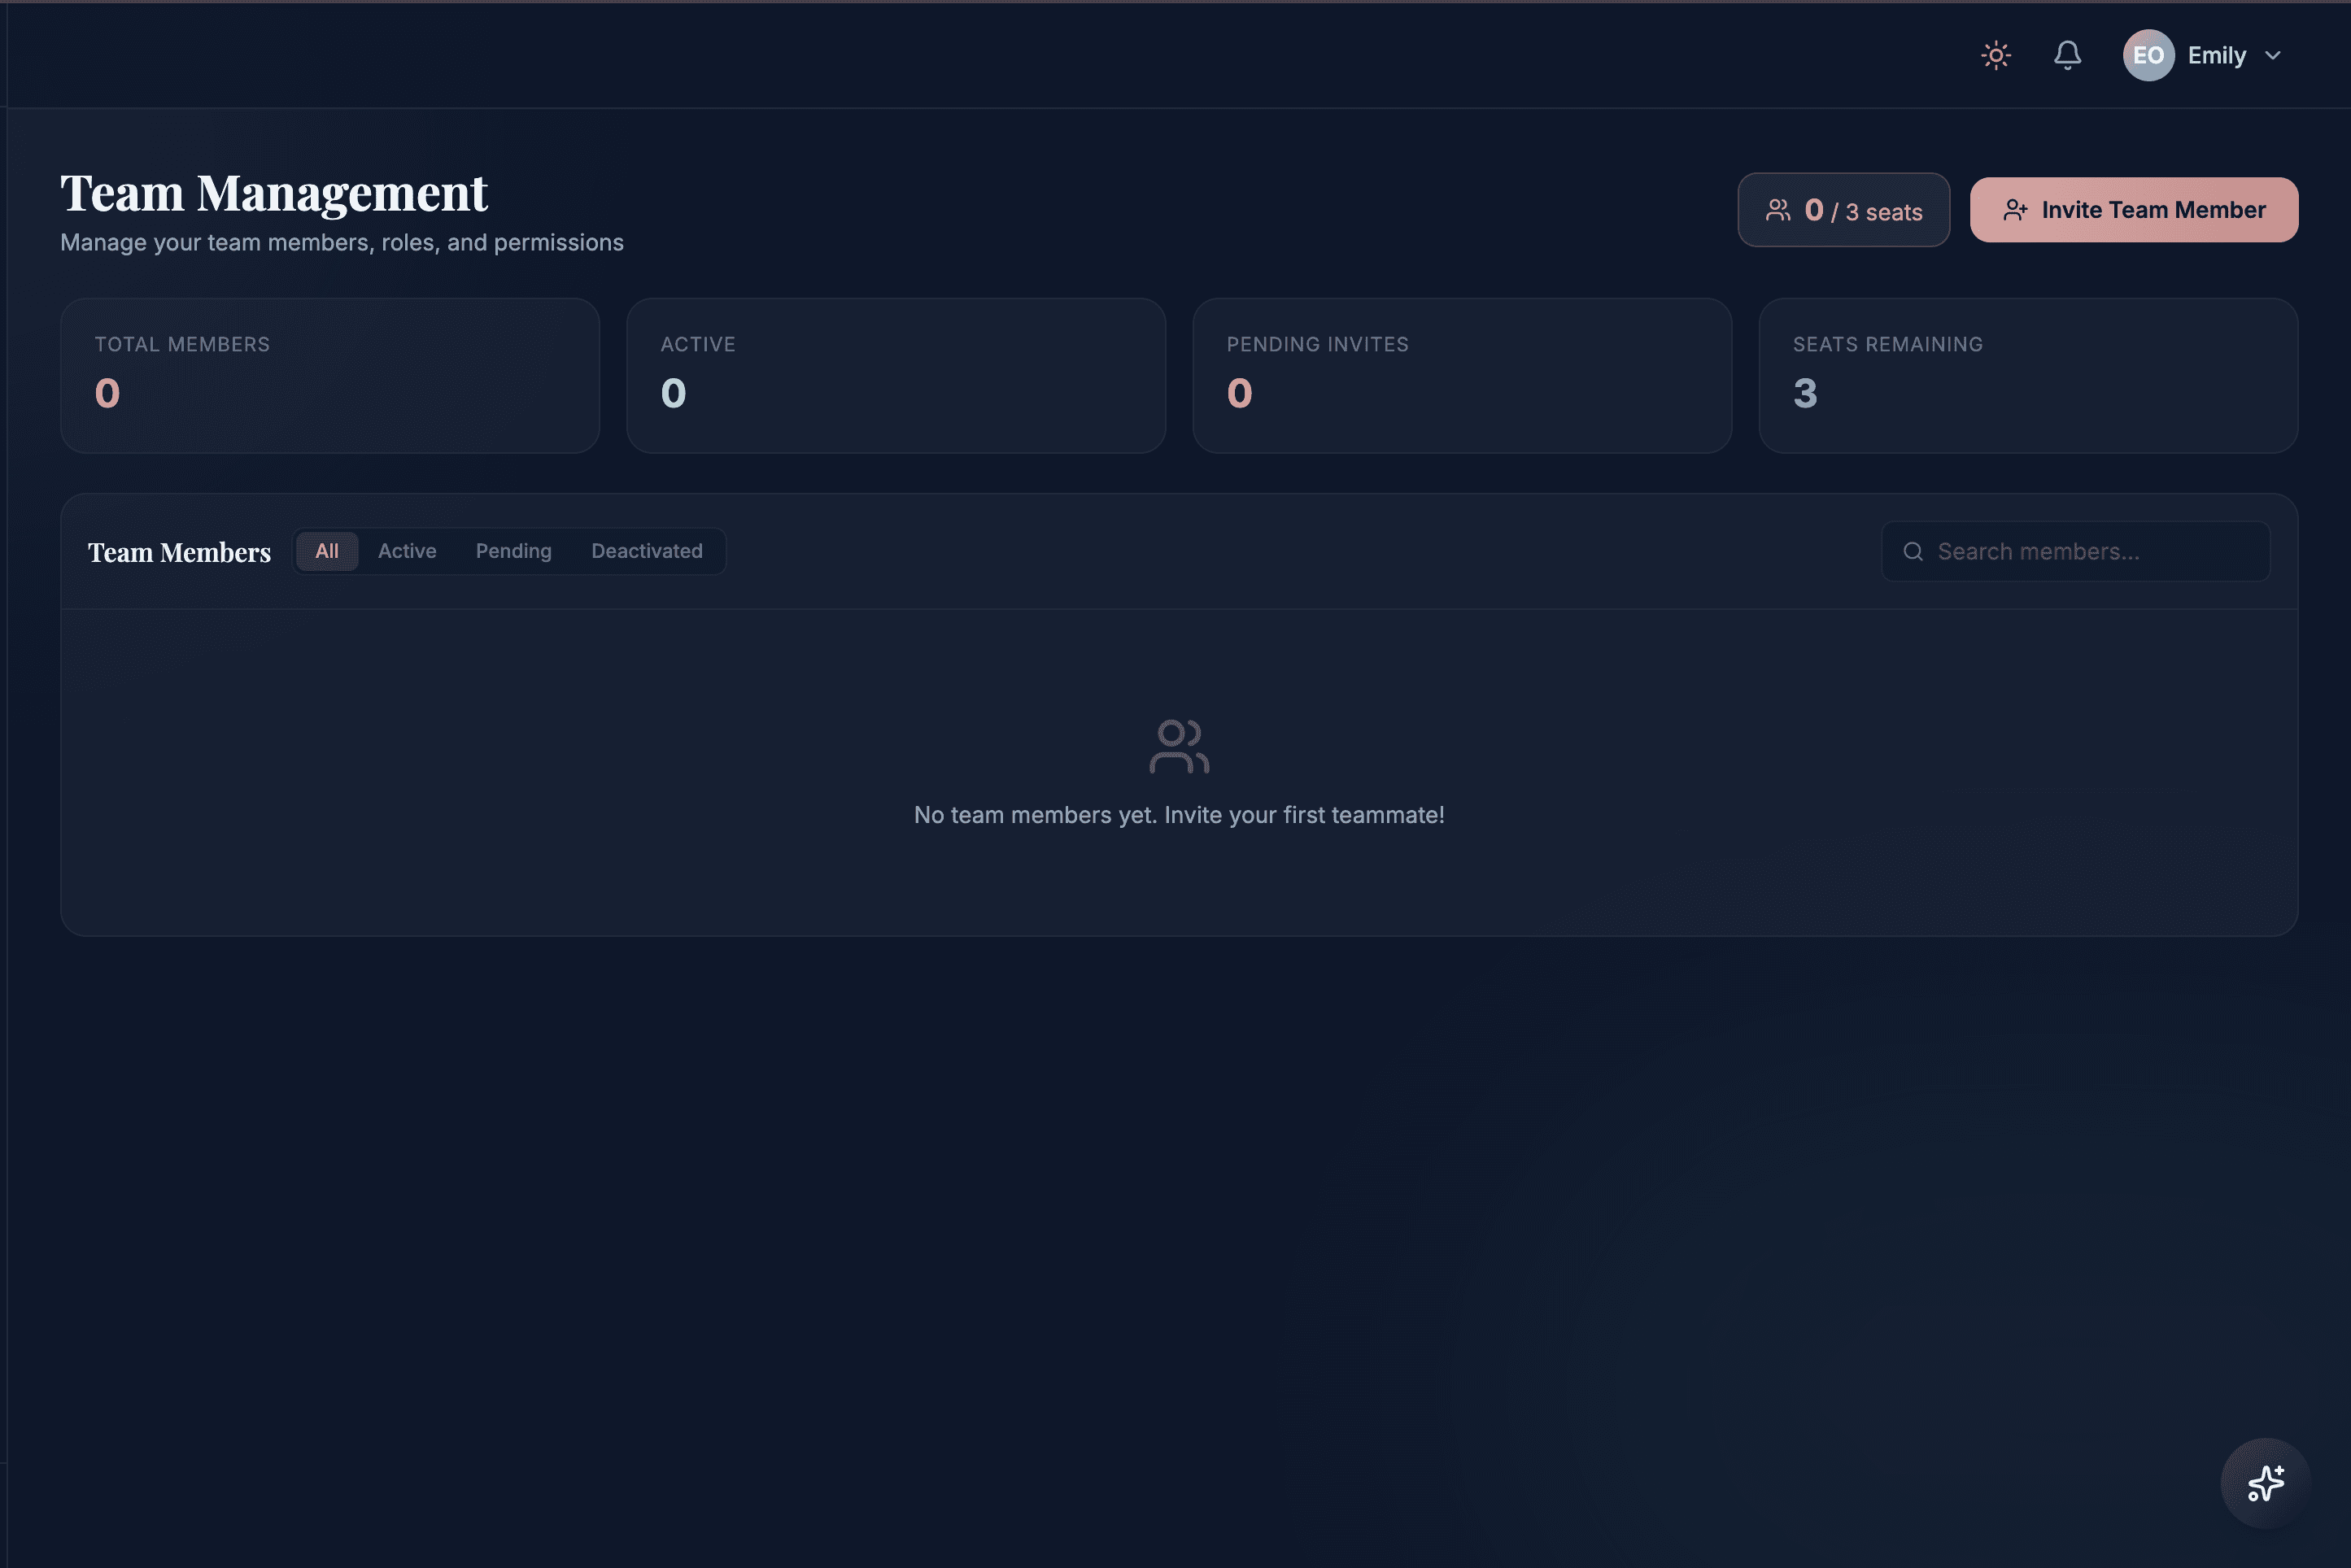Click the EO avatar circle
This screenshot has height=1568, width=2351.
(x=2148, y=55)
